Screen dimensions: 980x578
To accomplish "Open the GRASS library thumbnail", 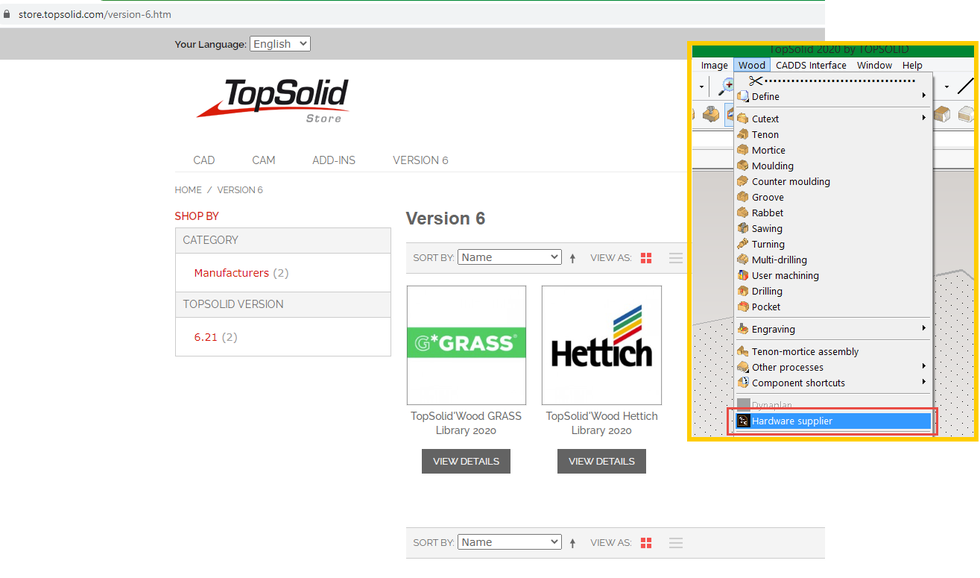I will pos(466,345).
